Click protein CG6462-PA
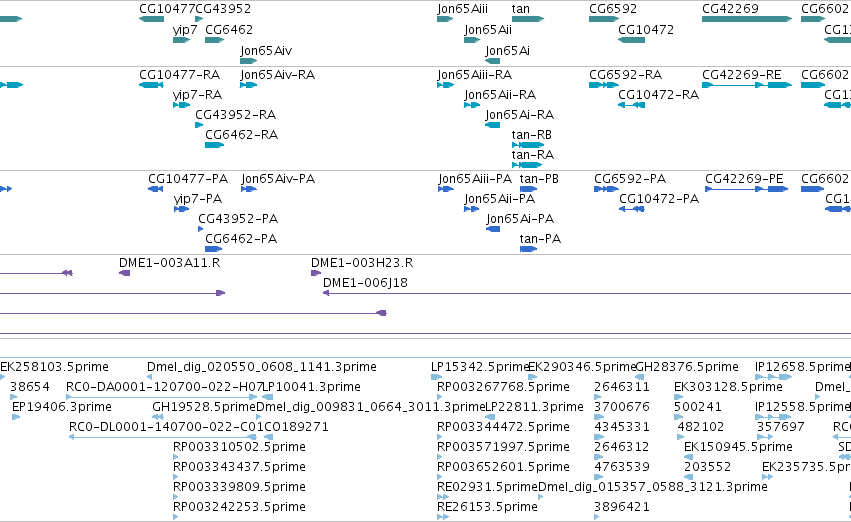The width and height of the screenshot is (851, 522). pos(241,239)
